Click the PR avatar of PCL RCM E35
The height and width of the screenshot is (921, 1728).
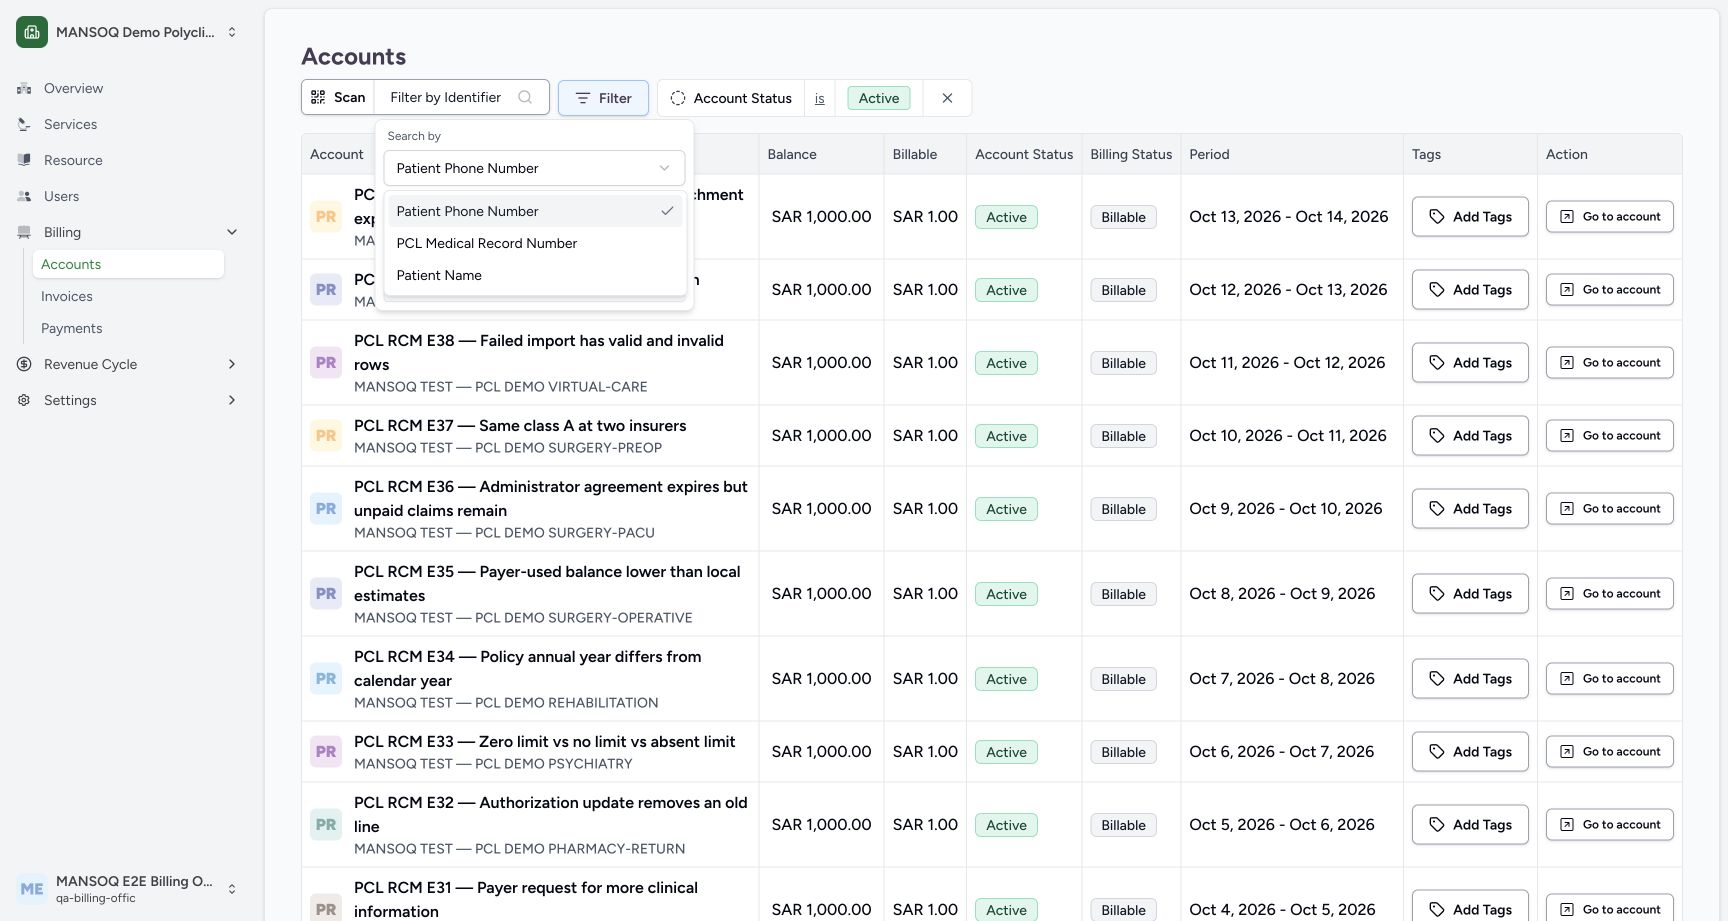pyautogui.click(x=326, y=593)
